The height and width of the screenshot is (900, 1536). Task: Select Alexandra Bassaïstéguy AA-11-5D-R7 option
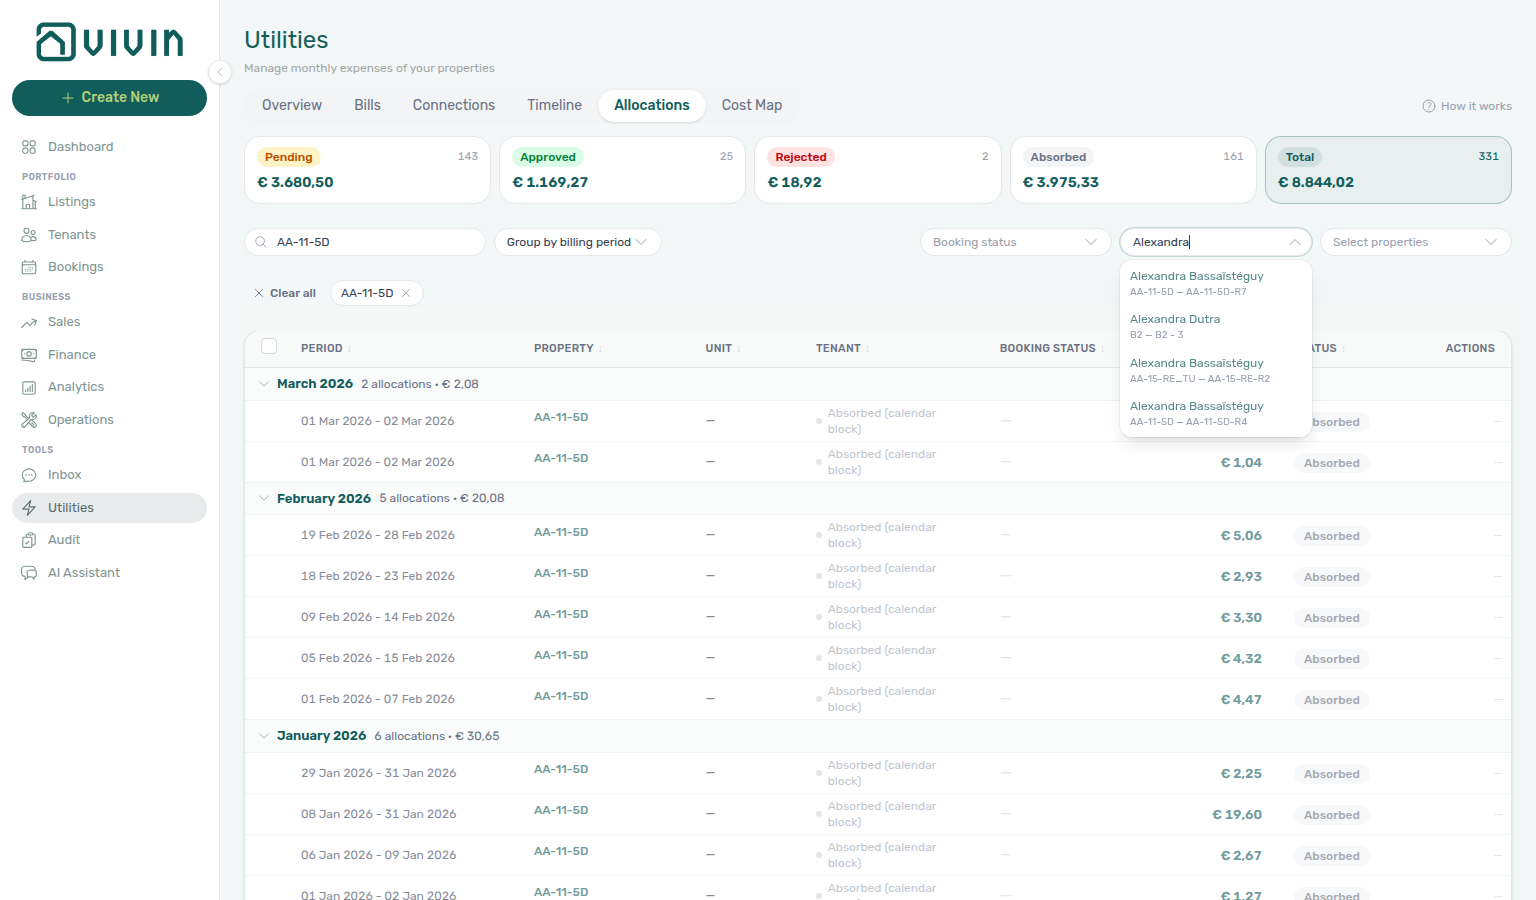point(1216,283)
